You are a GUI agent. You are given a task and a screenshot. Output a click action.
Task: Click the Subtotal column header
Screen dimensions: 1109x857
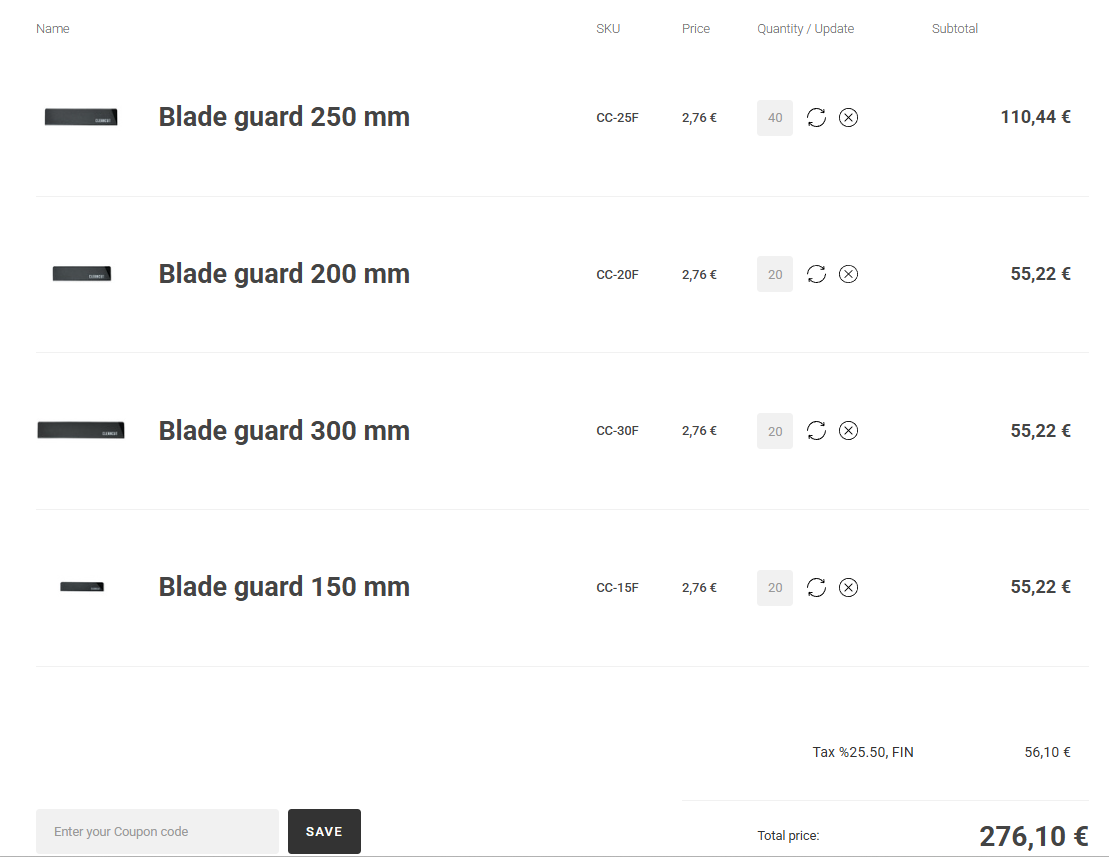pos(954,28)
